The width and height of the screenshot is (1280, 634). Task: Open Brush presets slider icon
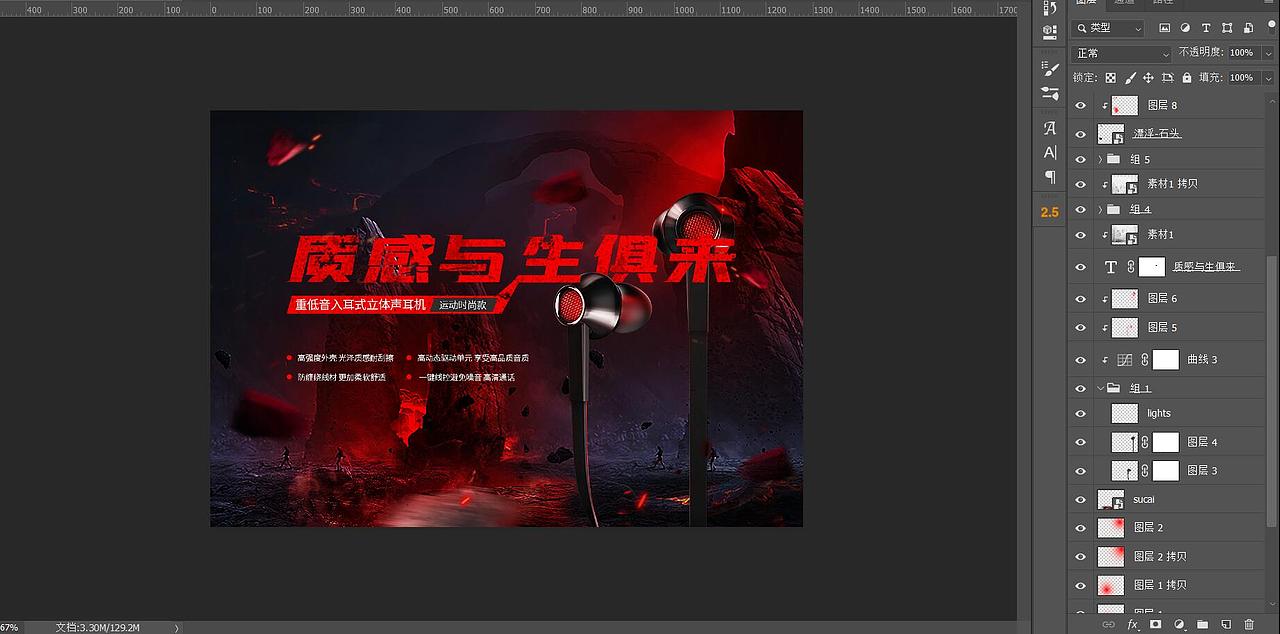(1049, 93)
